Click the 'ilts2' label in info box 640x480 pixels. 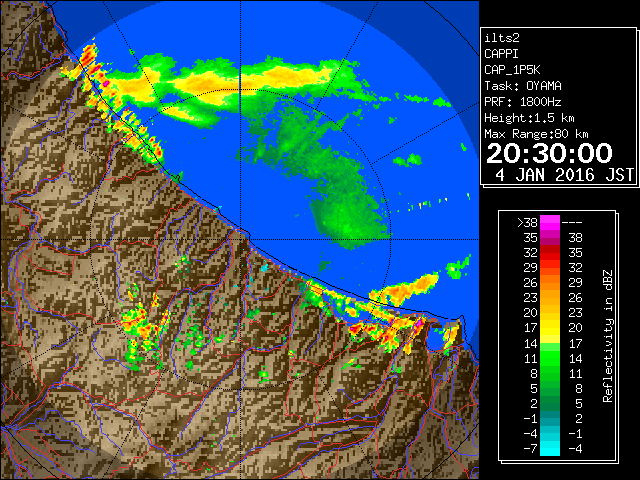point(502,38)
